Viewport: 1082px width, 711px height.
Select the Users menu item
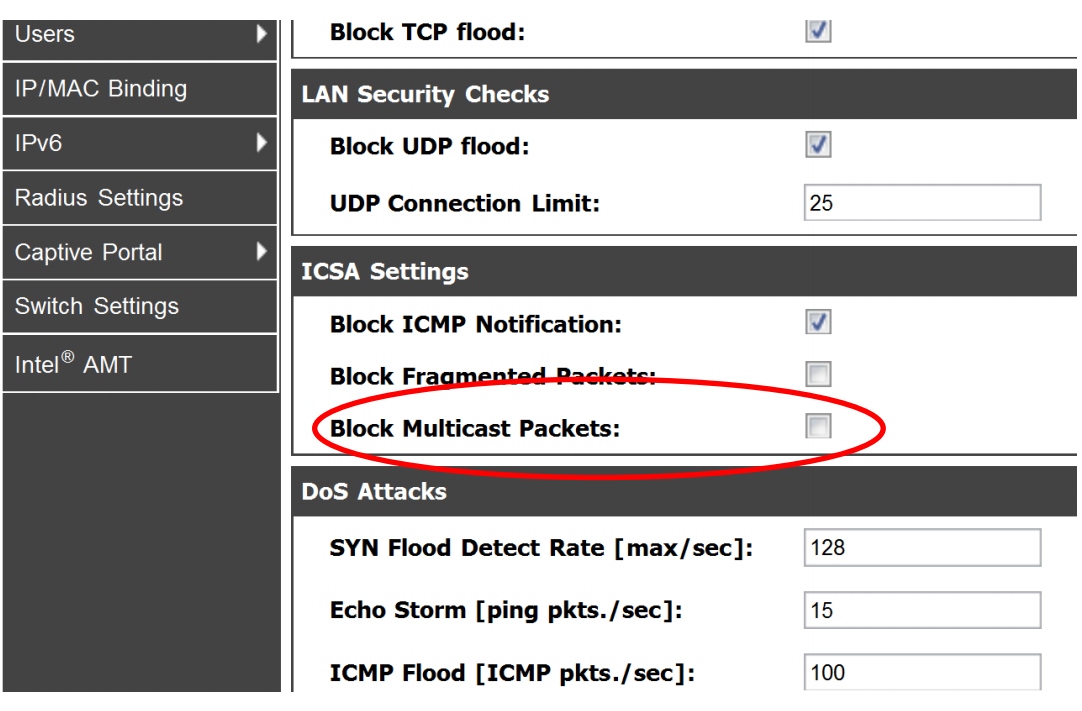45,34
